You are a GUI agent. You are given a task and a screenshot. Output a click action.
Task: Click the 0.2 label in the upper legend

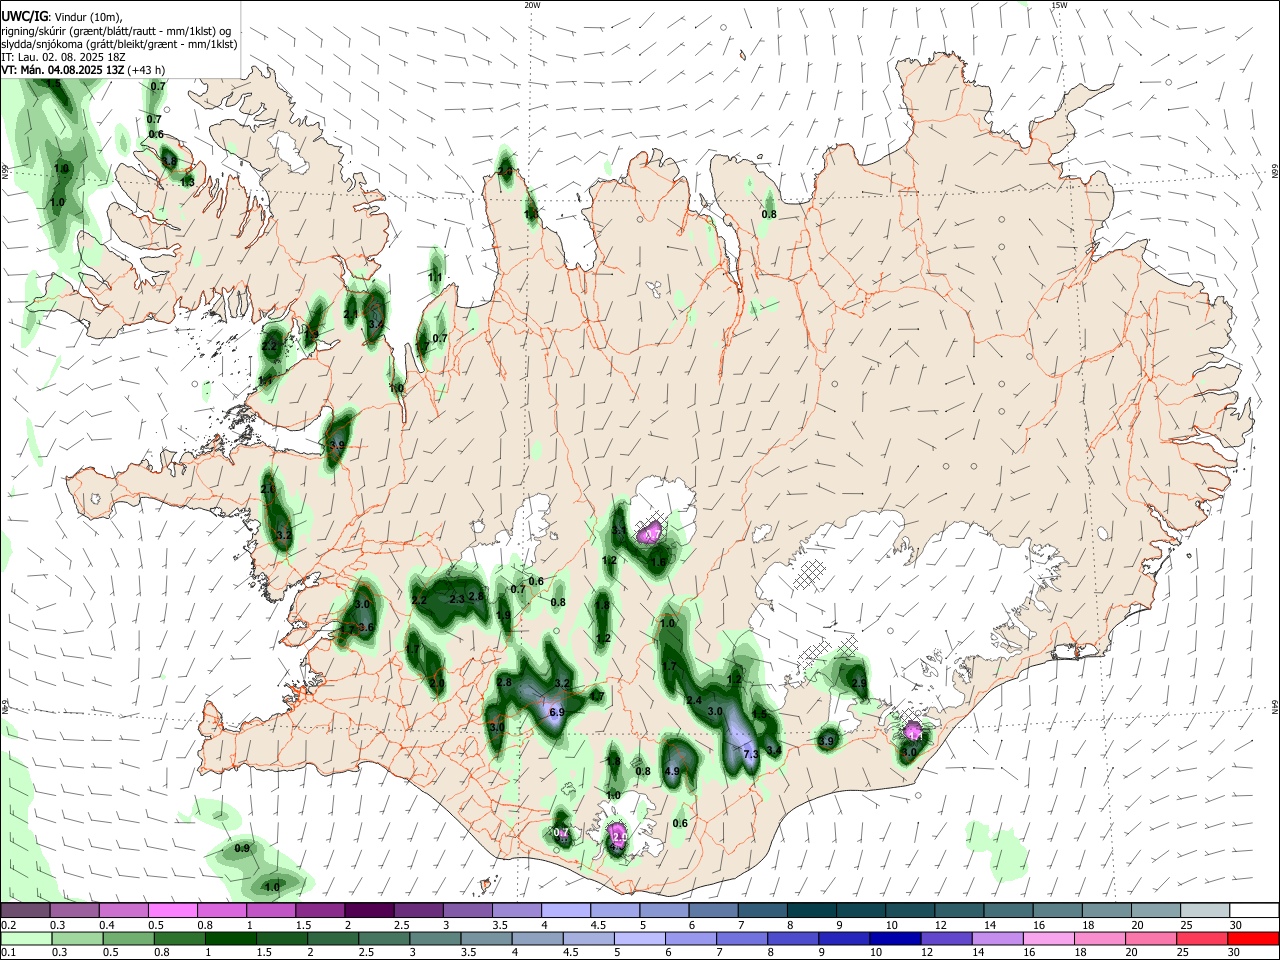8,925
